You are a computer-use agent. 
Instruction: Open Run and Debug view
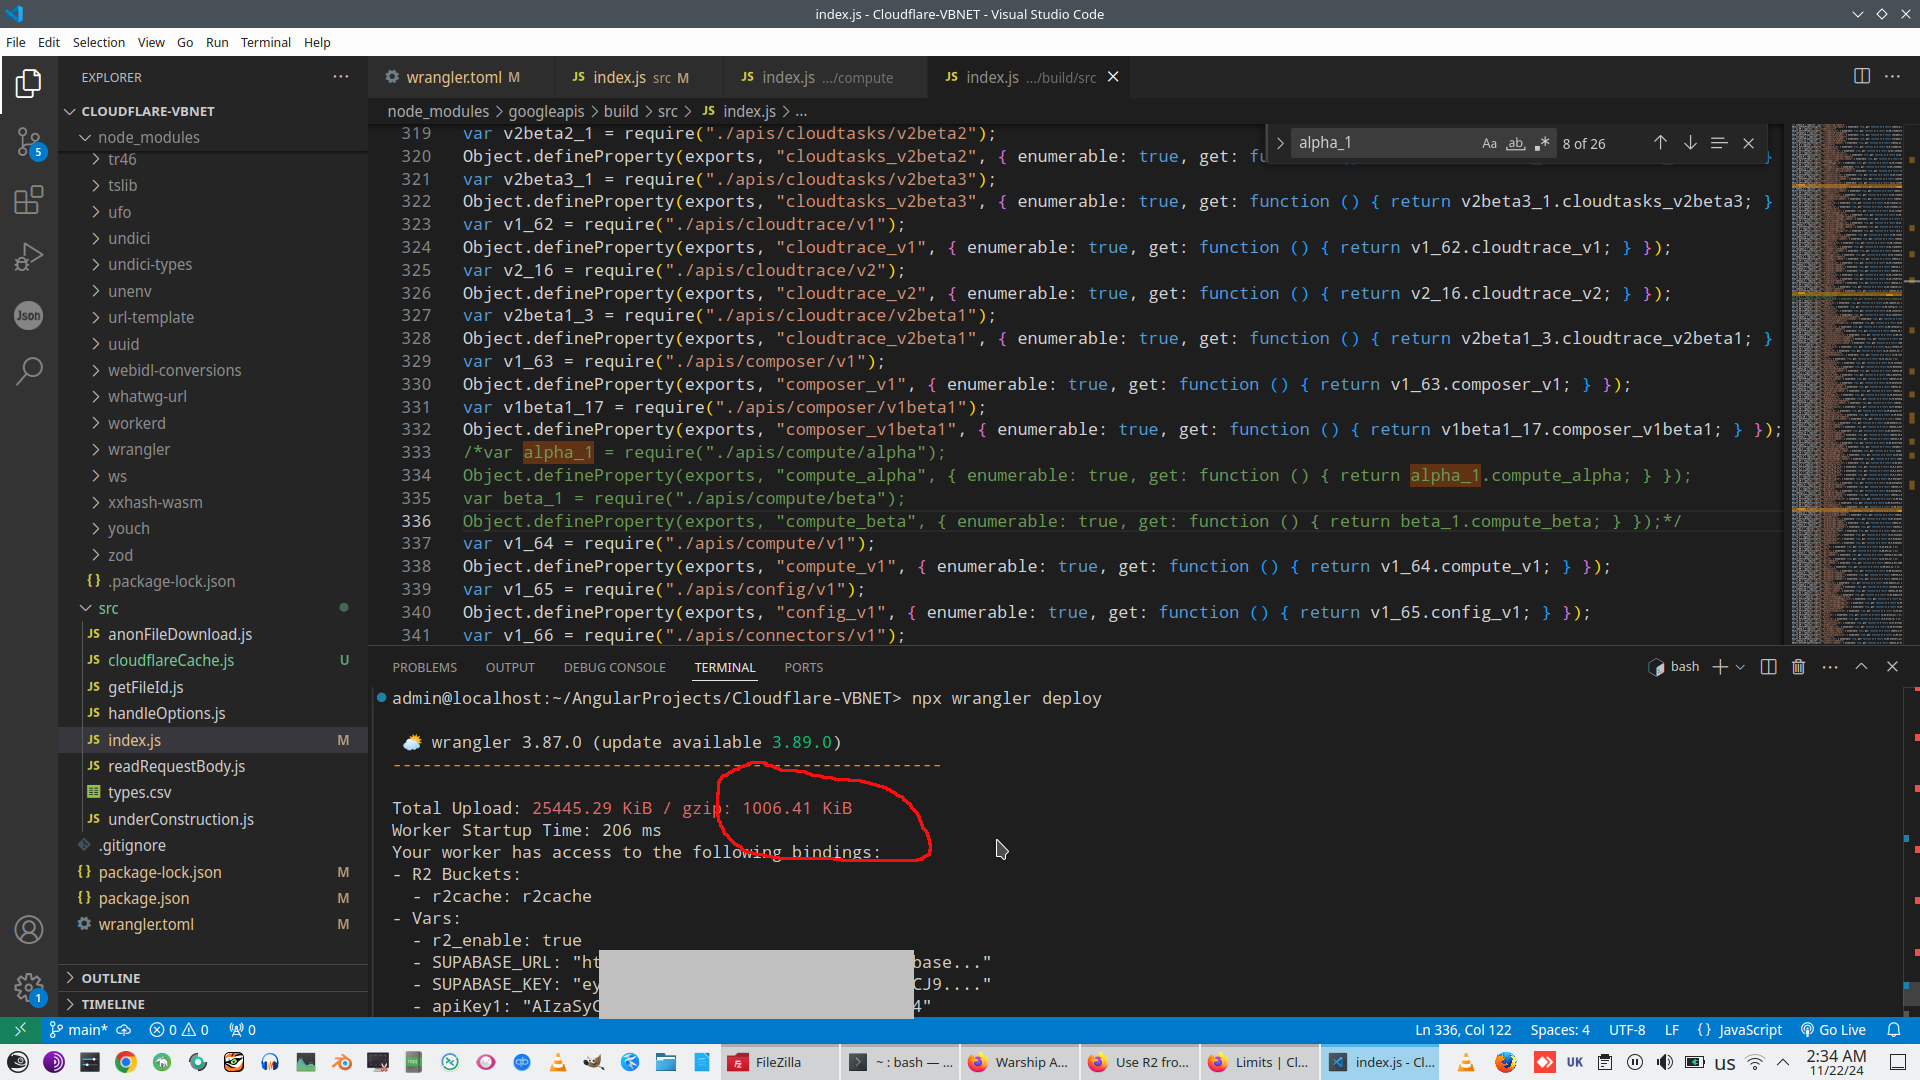pos(28,258)
